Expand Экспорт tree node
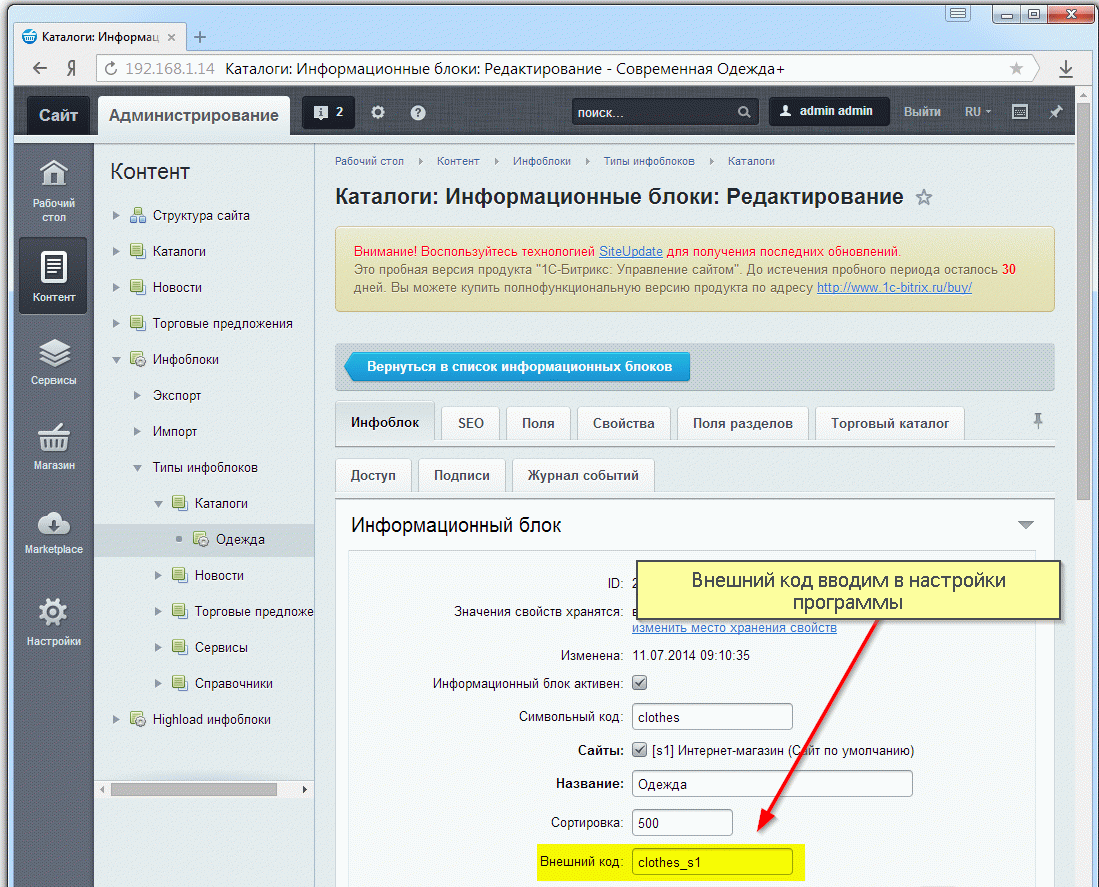 click(137, 395)
